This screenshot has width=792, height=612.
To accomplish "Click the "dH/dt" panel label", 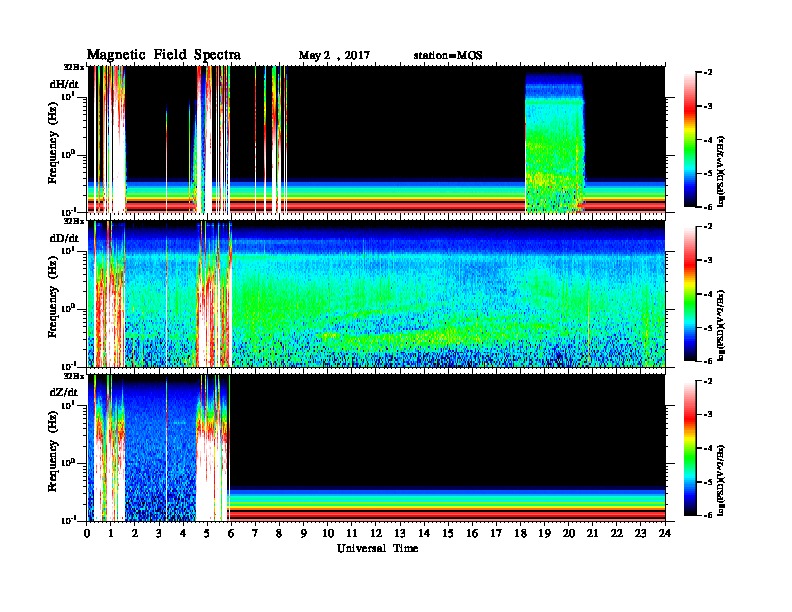I will pyautogui.click(x=64, y=84).
